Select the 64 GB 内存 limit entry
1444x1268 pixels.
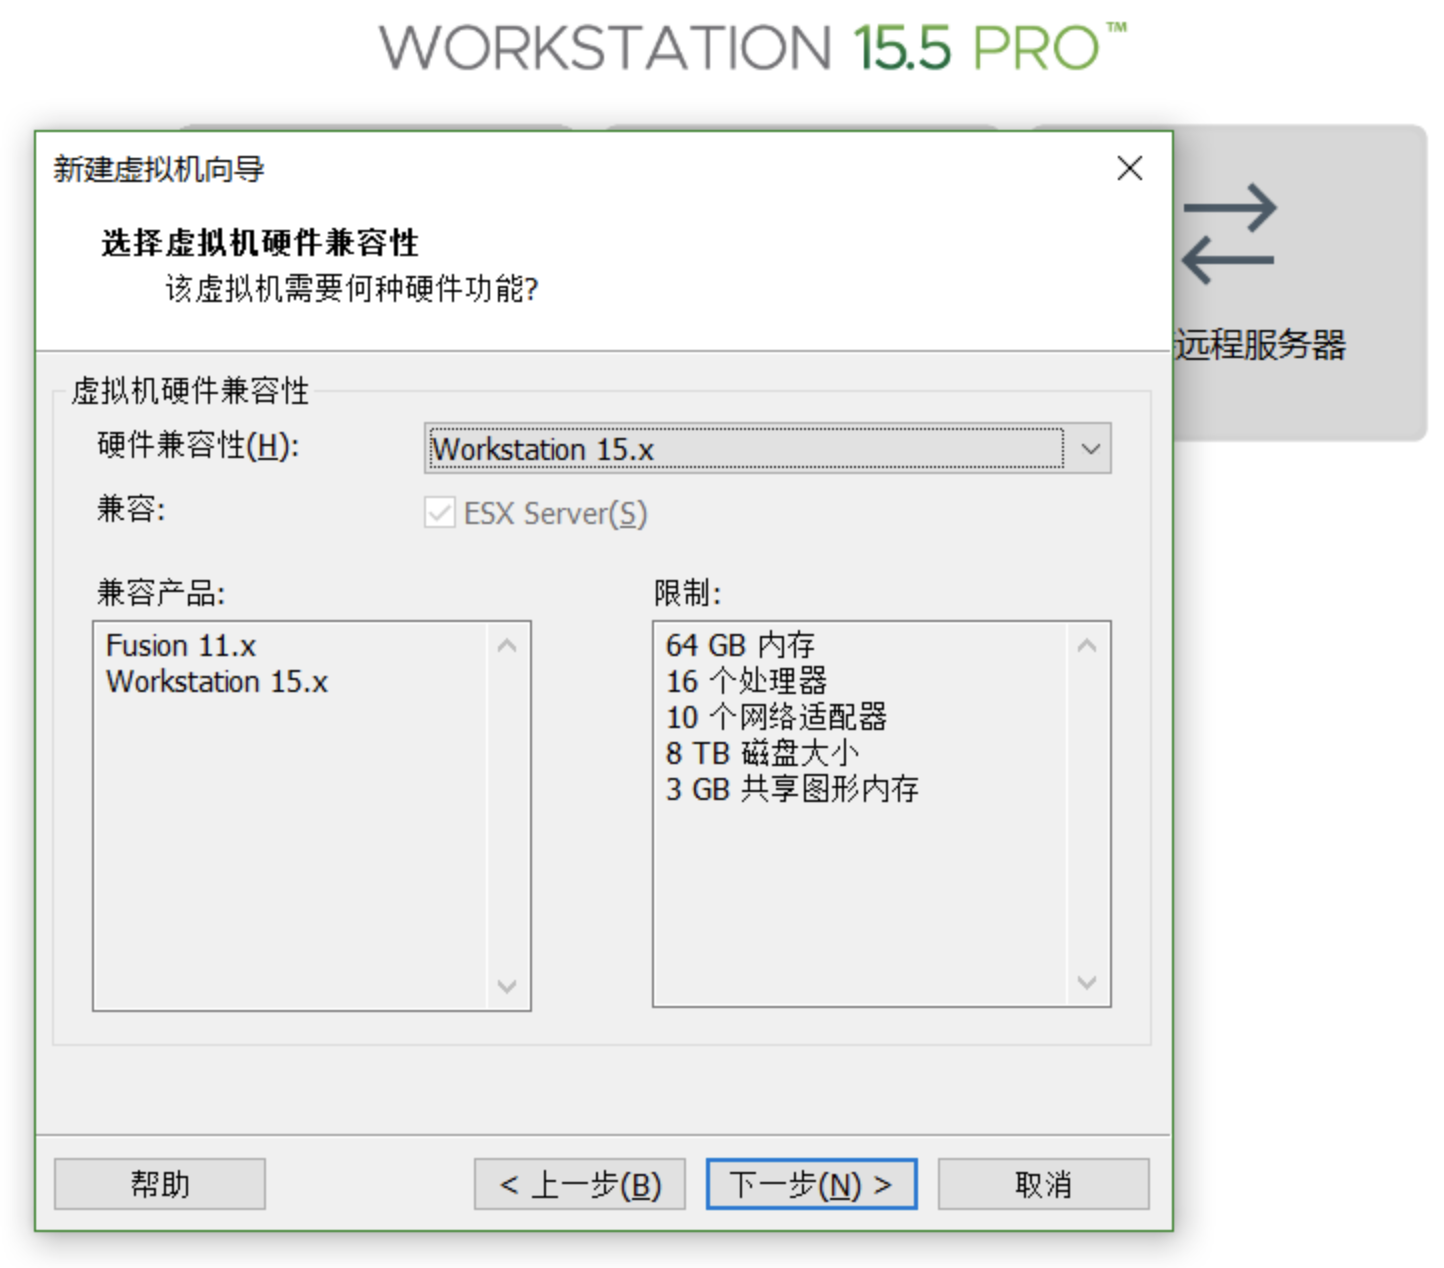(740, 646)
